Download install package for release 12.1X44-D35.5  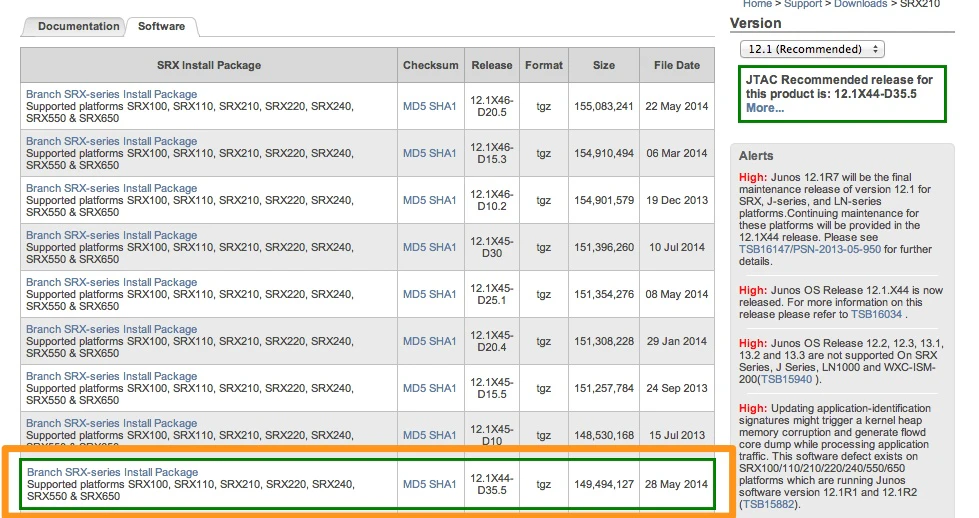pyautogui.click(x=112, y=472)
